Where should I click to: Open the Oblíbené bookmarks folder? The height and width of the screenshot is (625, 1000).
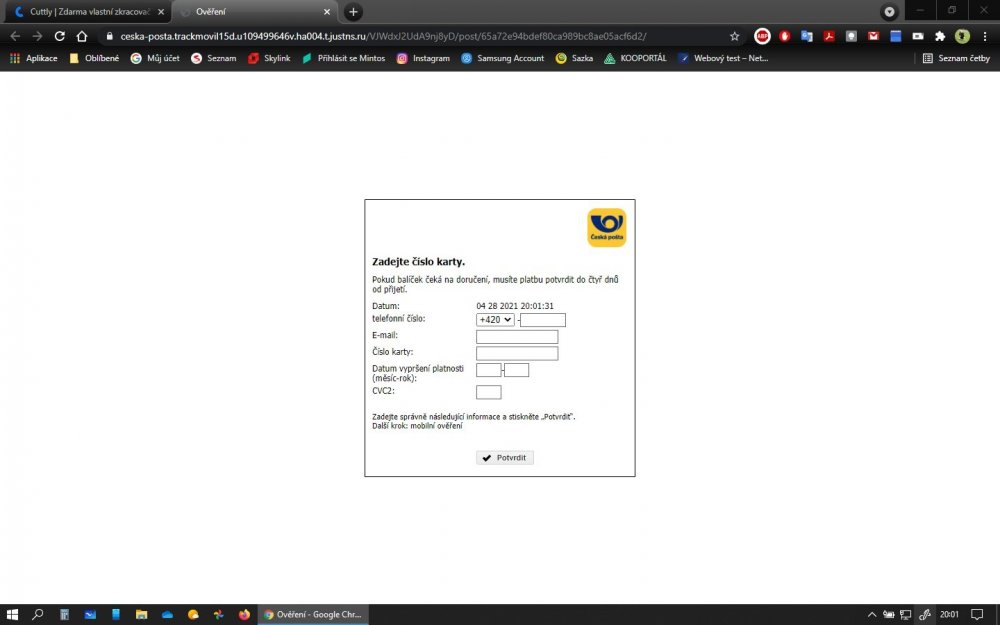click(x=94, y=58)
